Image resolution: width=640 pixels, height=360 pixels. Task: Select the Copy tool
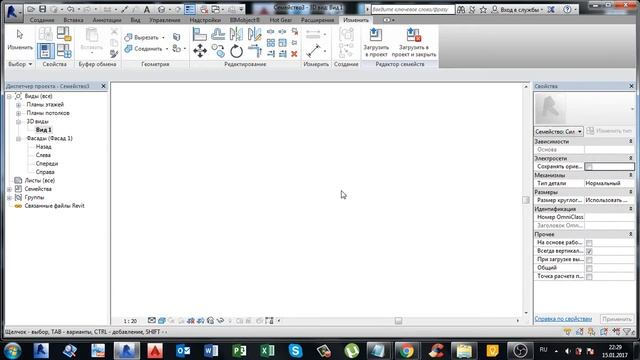pyautogui.click(x=218, y=51)
